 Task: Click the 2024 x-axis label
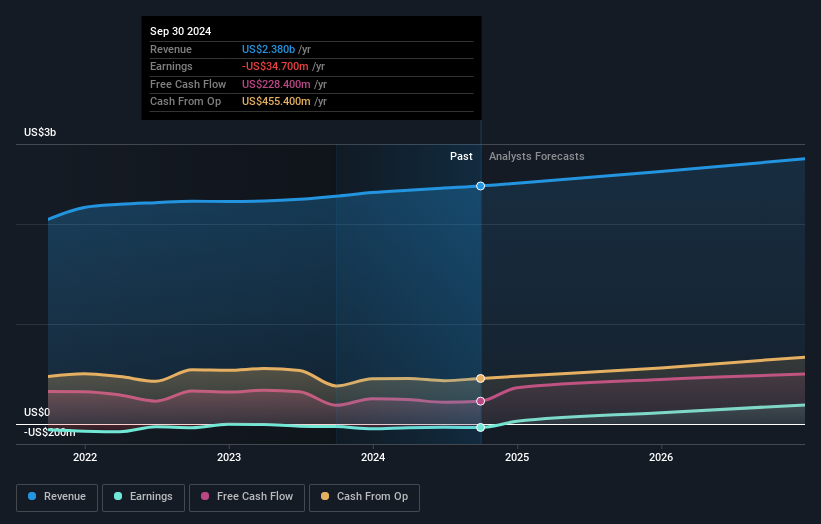(x=373, y=458)
